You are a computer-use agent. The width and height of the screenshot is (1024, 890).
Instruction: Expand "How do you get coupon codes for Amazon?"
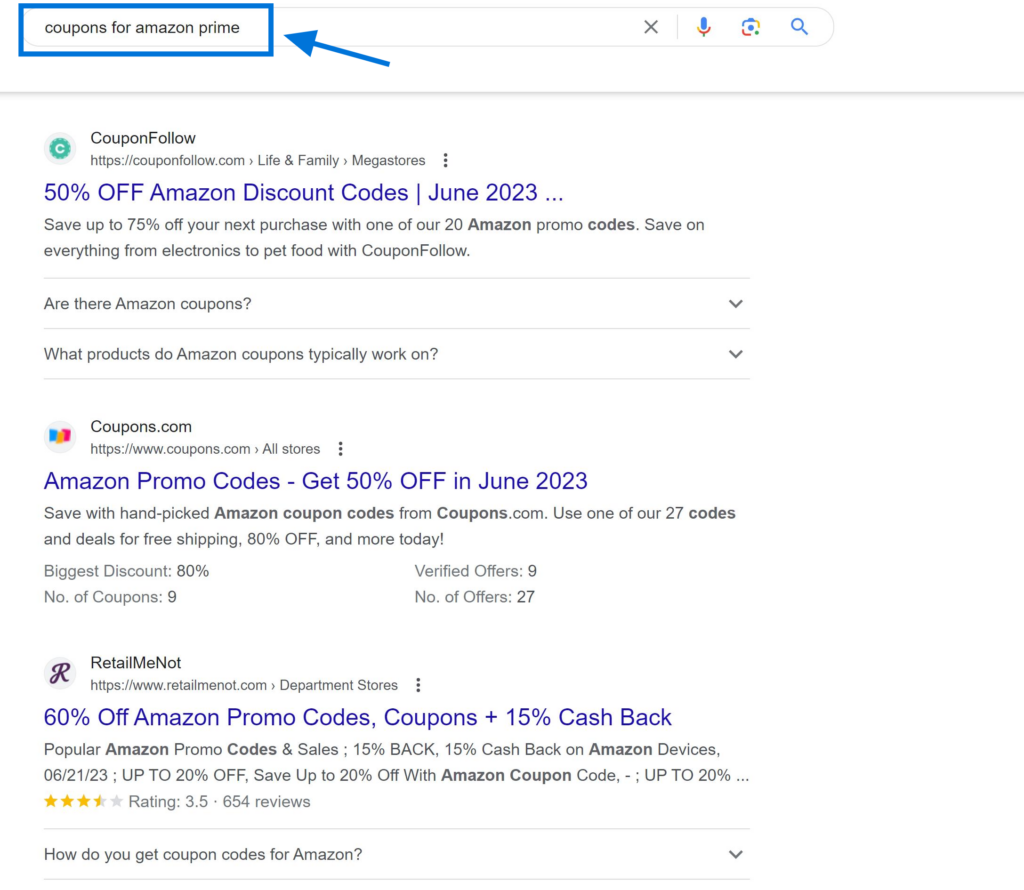pyautogui.click(x=736, y=854)
